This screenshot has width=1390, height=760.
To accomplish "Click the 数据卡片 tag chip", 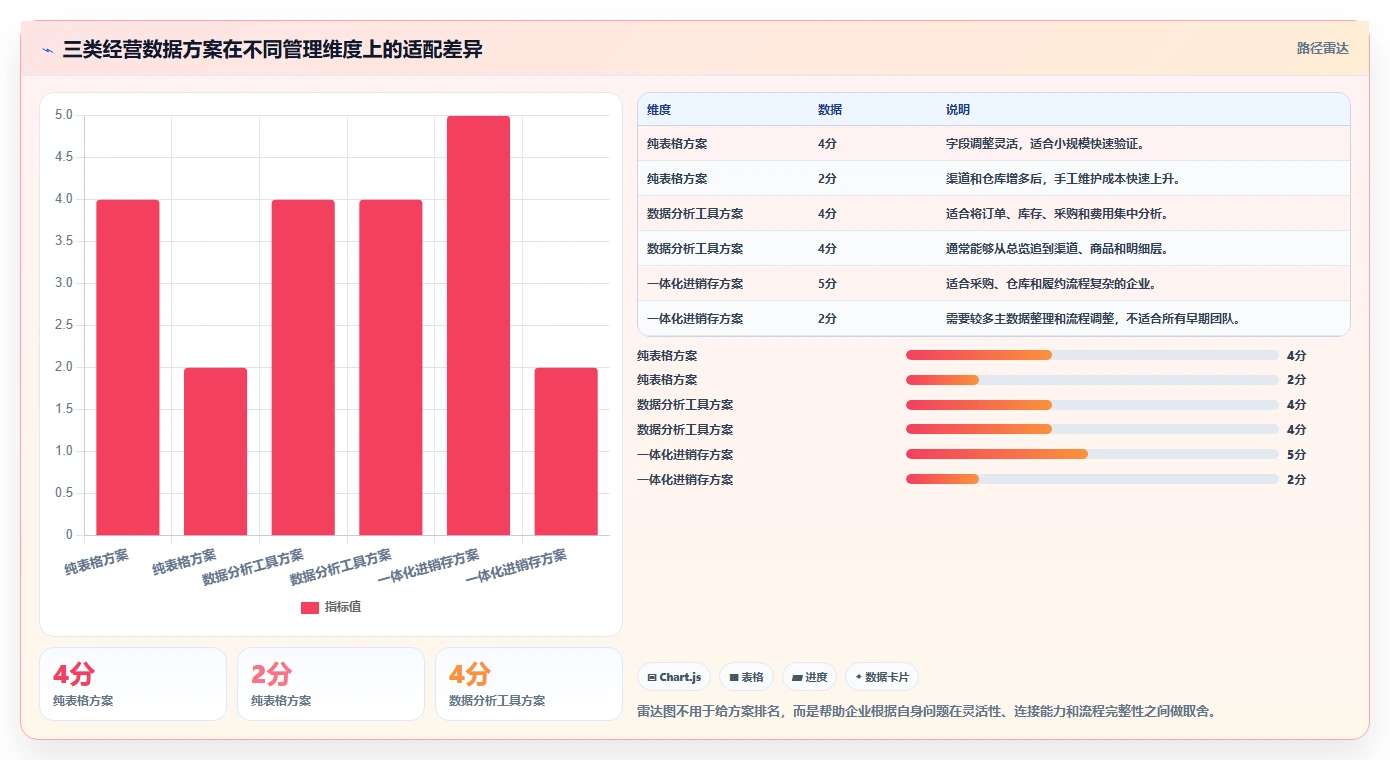I will click(882, 677).
